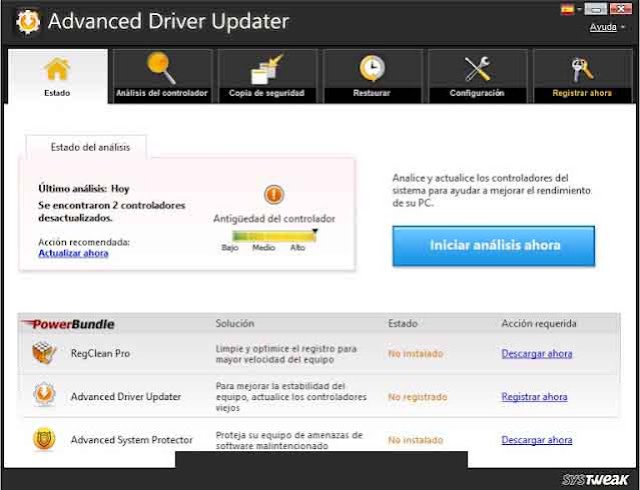This screenshot has width=640, height=490.
Task: Click the Advanced Driver Updater row icon
Action: coord(44,394)
